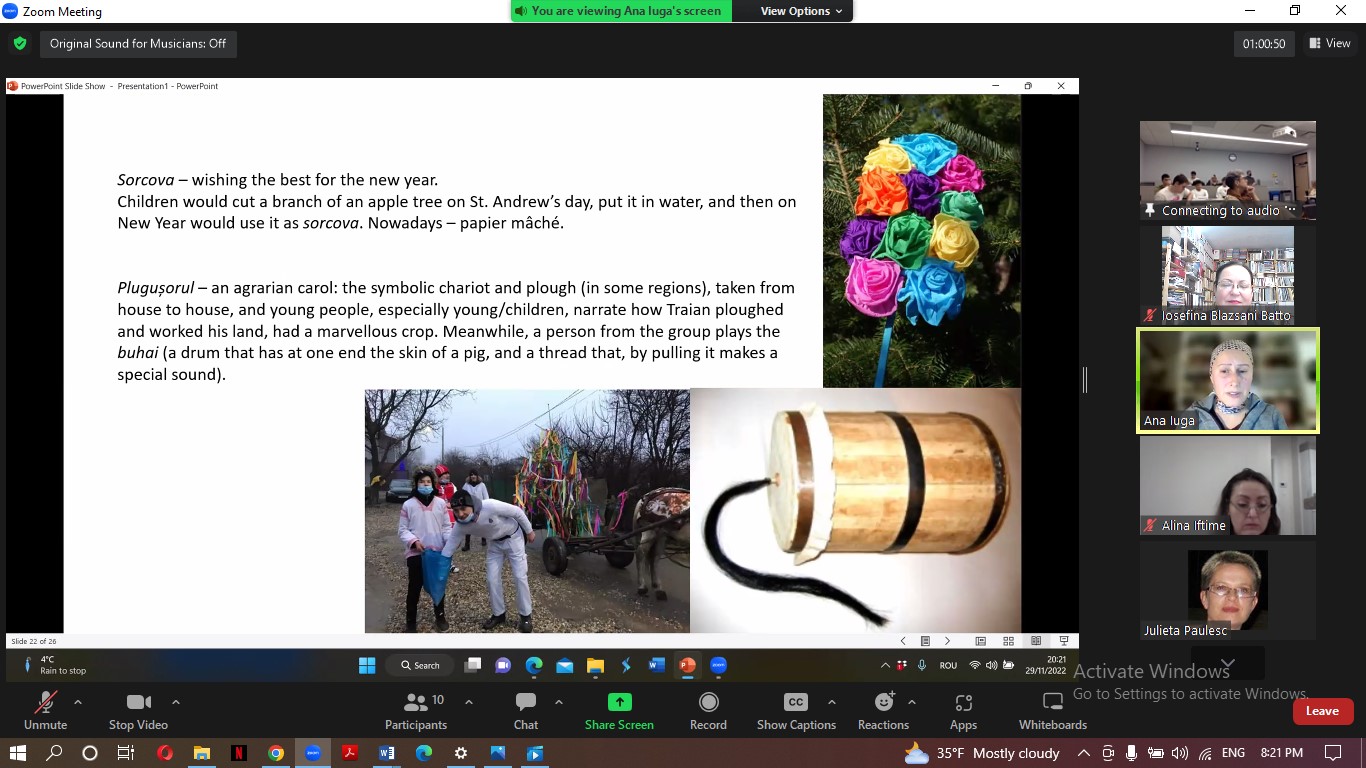The height and width of the screenshot is (768, 1366).
Task: Click the Search box in the shared taskbar
Action: [420, 665]
